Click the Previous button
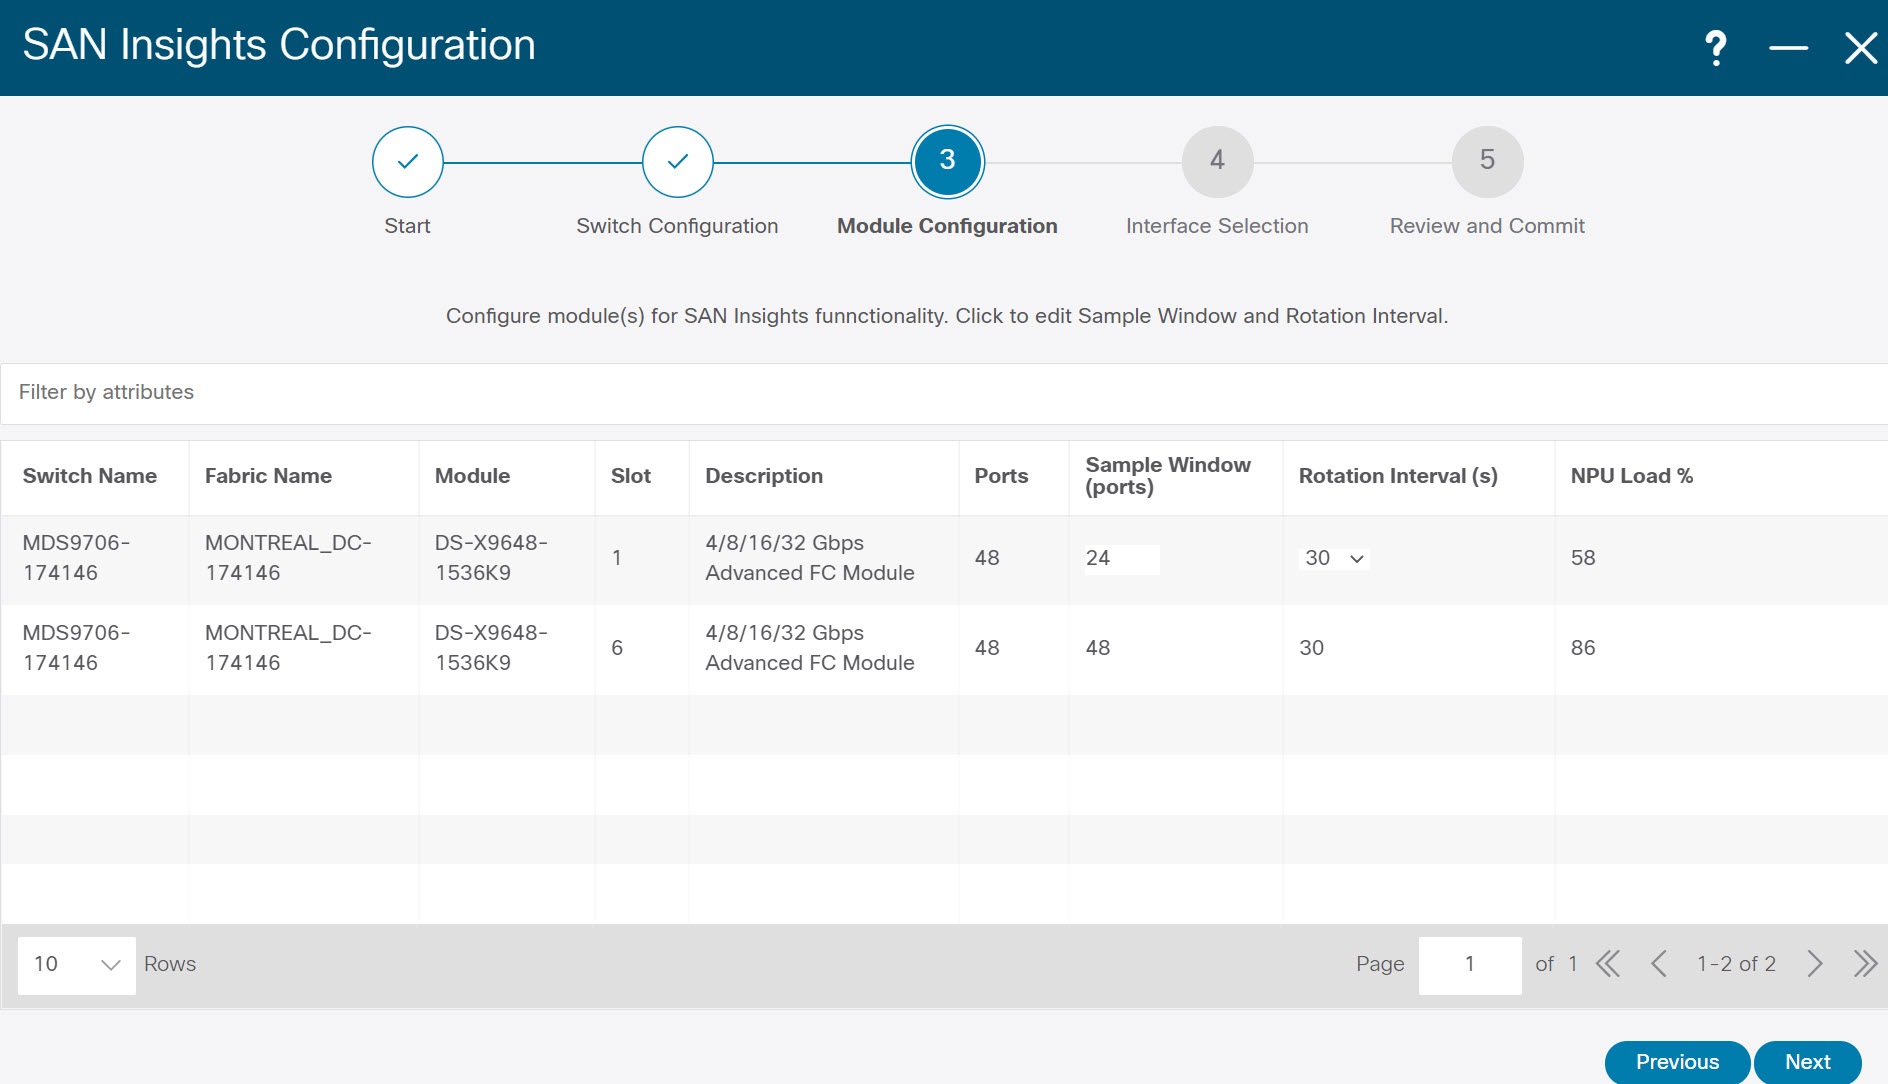Image resolution: width=1888 pixels, height=1084 pixels. (1677, 1061)
